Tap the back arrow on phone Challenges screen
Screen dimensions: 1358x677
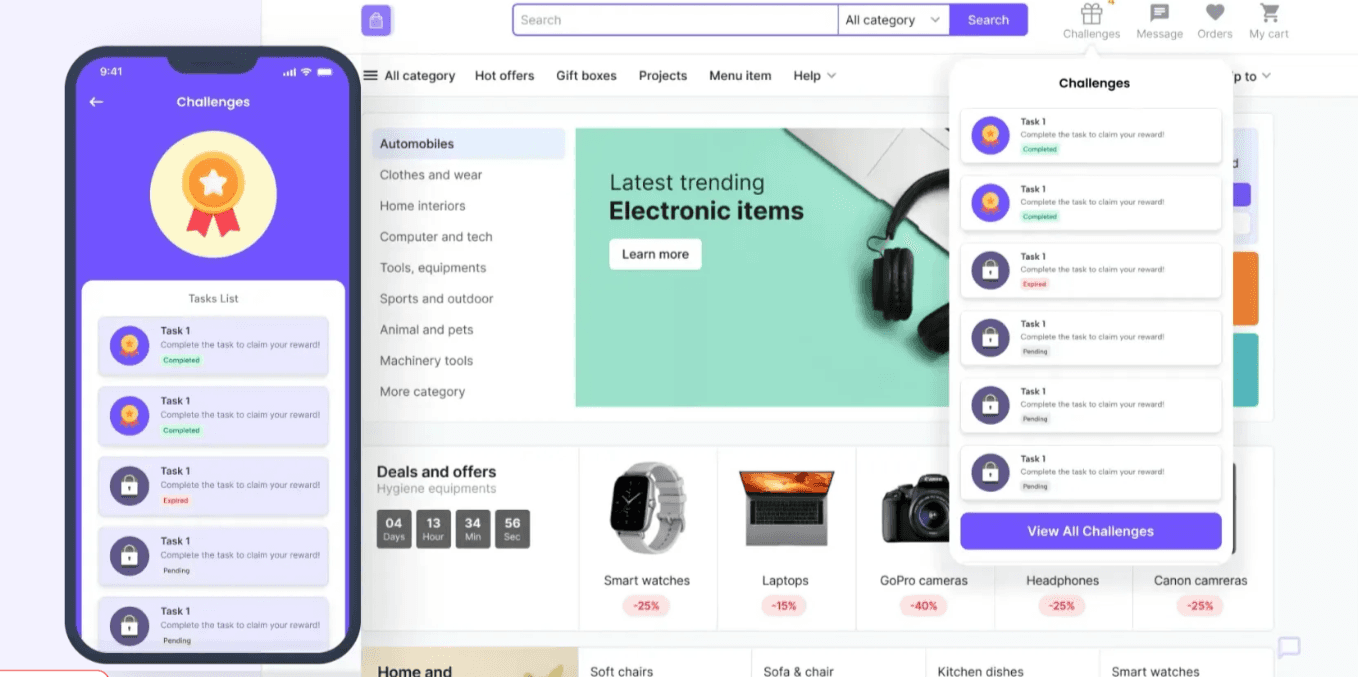coord(96,102)
